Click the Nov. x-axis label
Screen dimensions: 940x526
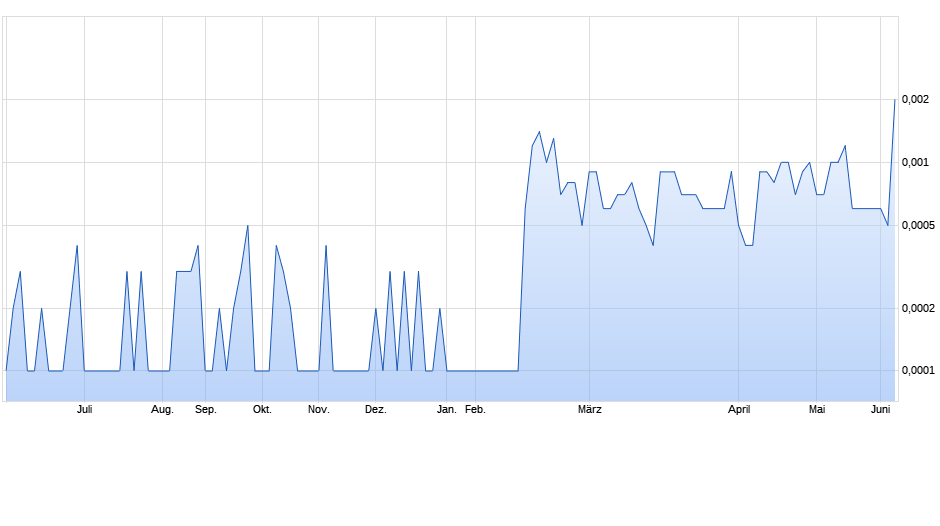318,410
